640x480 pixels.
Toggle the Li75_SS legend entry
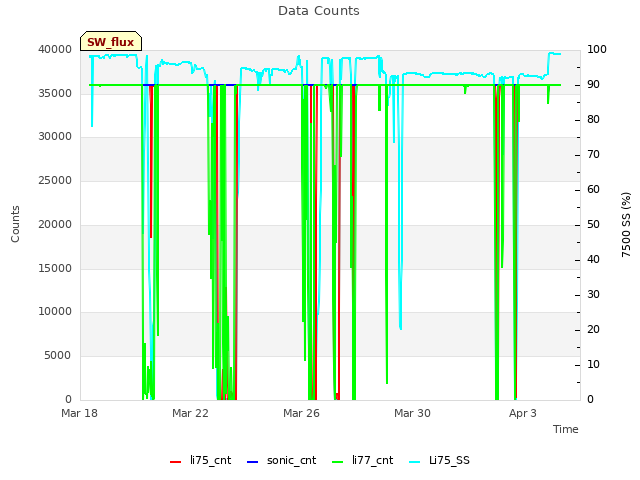[x=439, y=461]
